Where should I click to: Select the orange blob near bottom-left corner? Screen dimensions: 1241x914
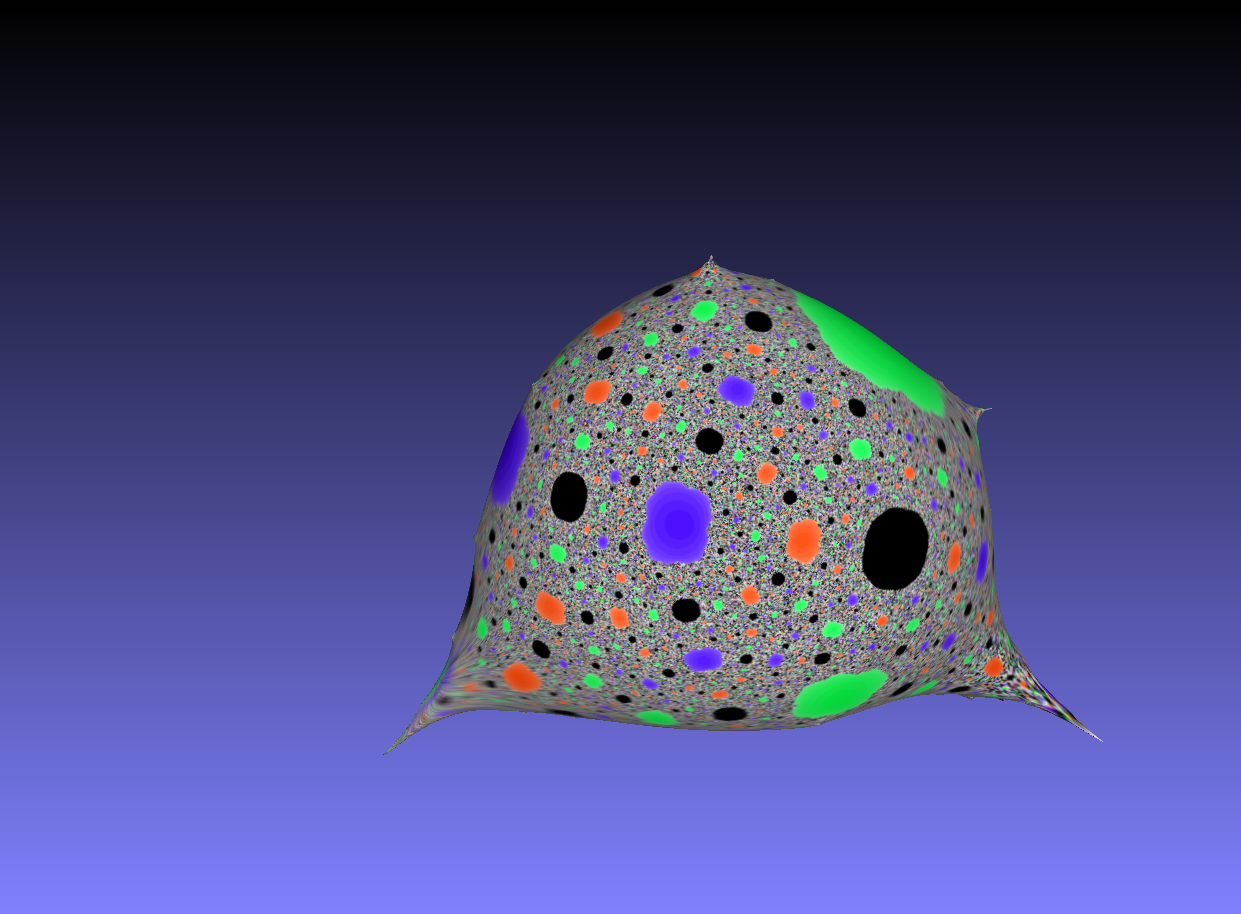coord(521,677)
